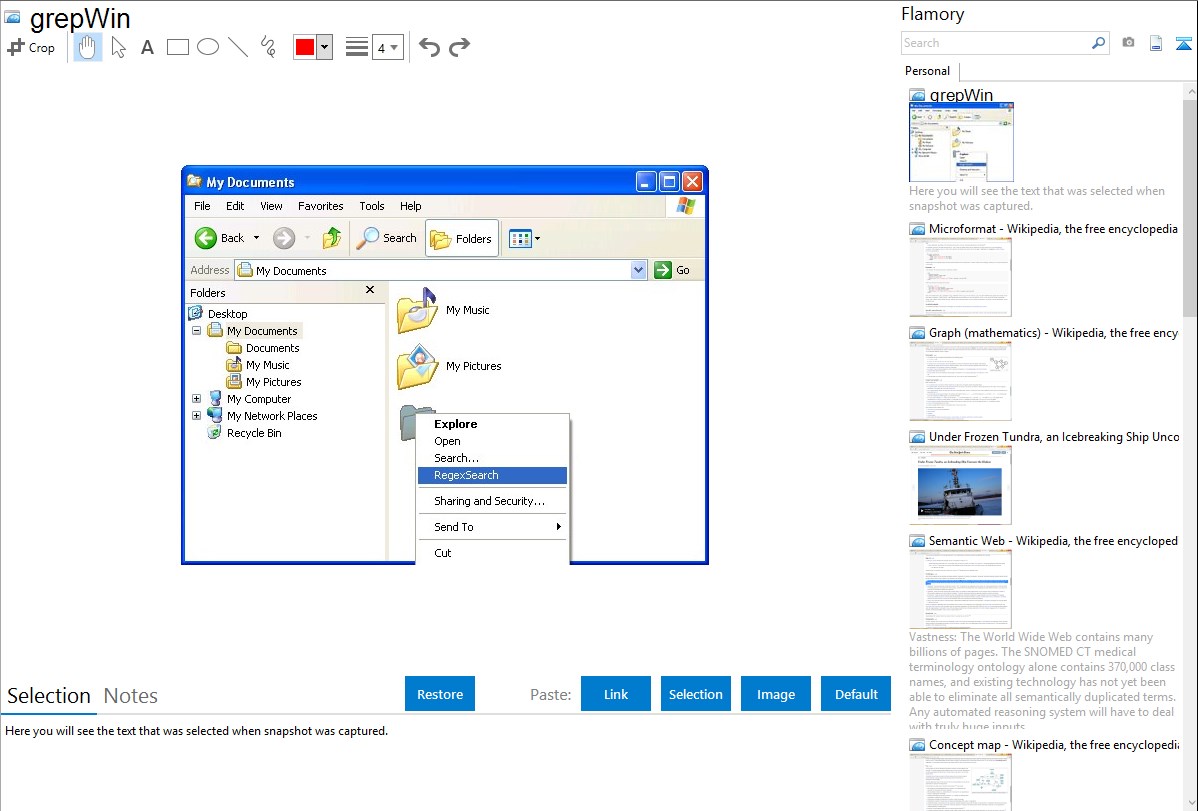The width and height of the screenshot is (1198, 811).
Task: Open Help menu in My Documents
Action: 410,206
